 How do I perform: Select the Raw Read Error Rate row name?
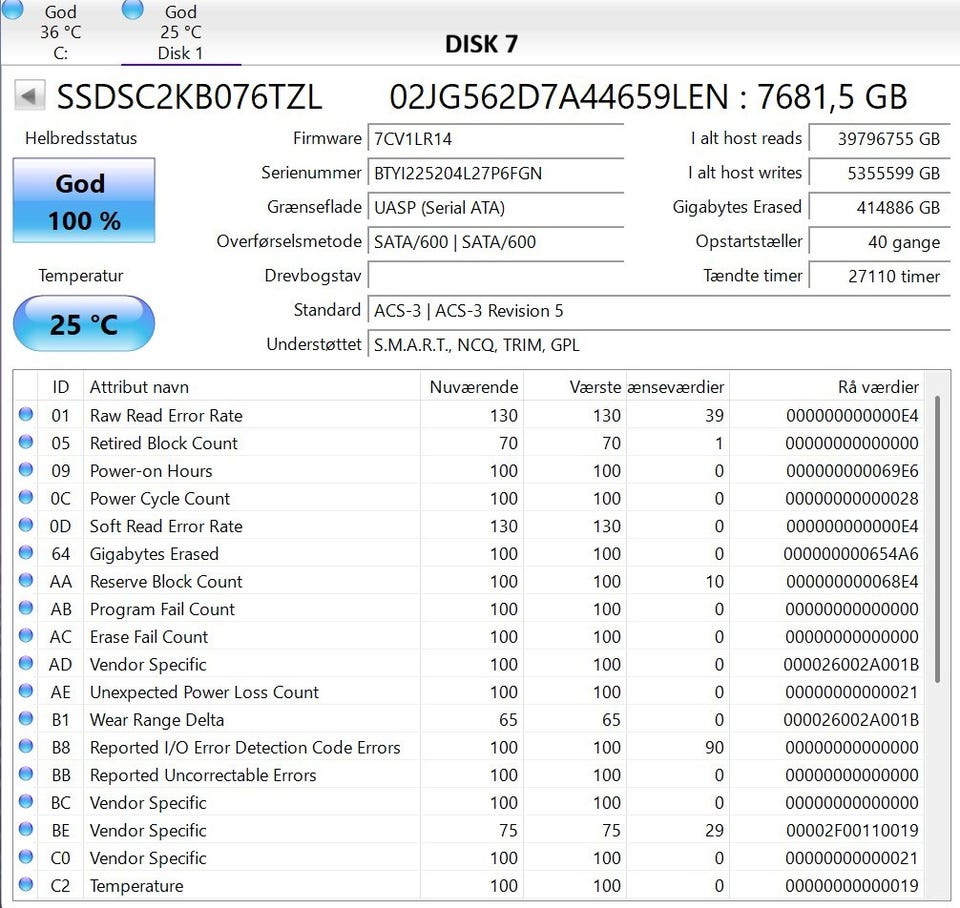click(166, 416)
